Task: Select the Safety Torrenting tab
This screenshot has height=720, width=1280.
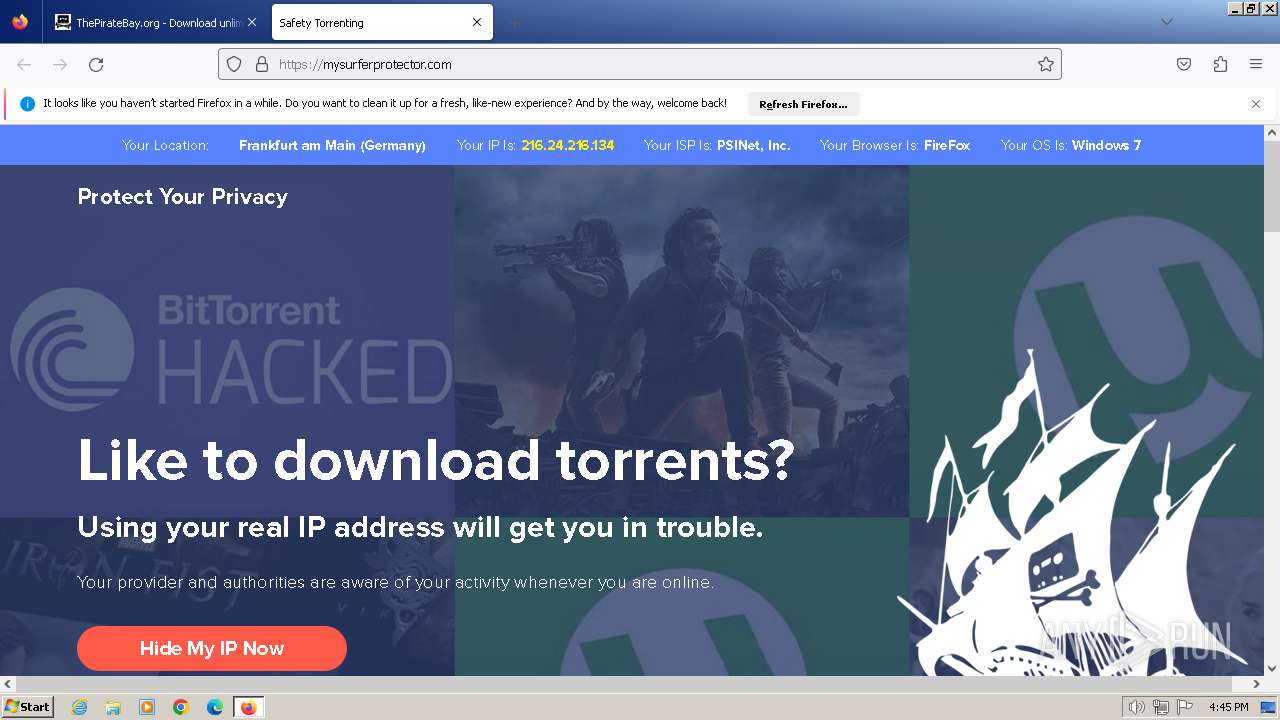Action: (x=382, y=22)
